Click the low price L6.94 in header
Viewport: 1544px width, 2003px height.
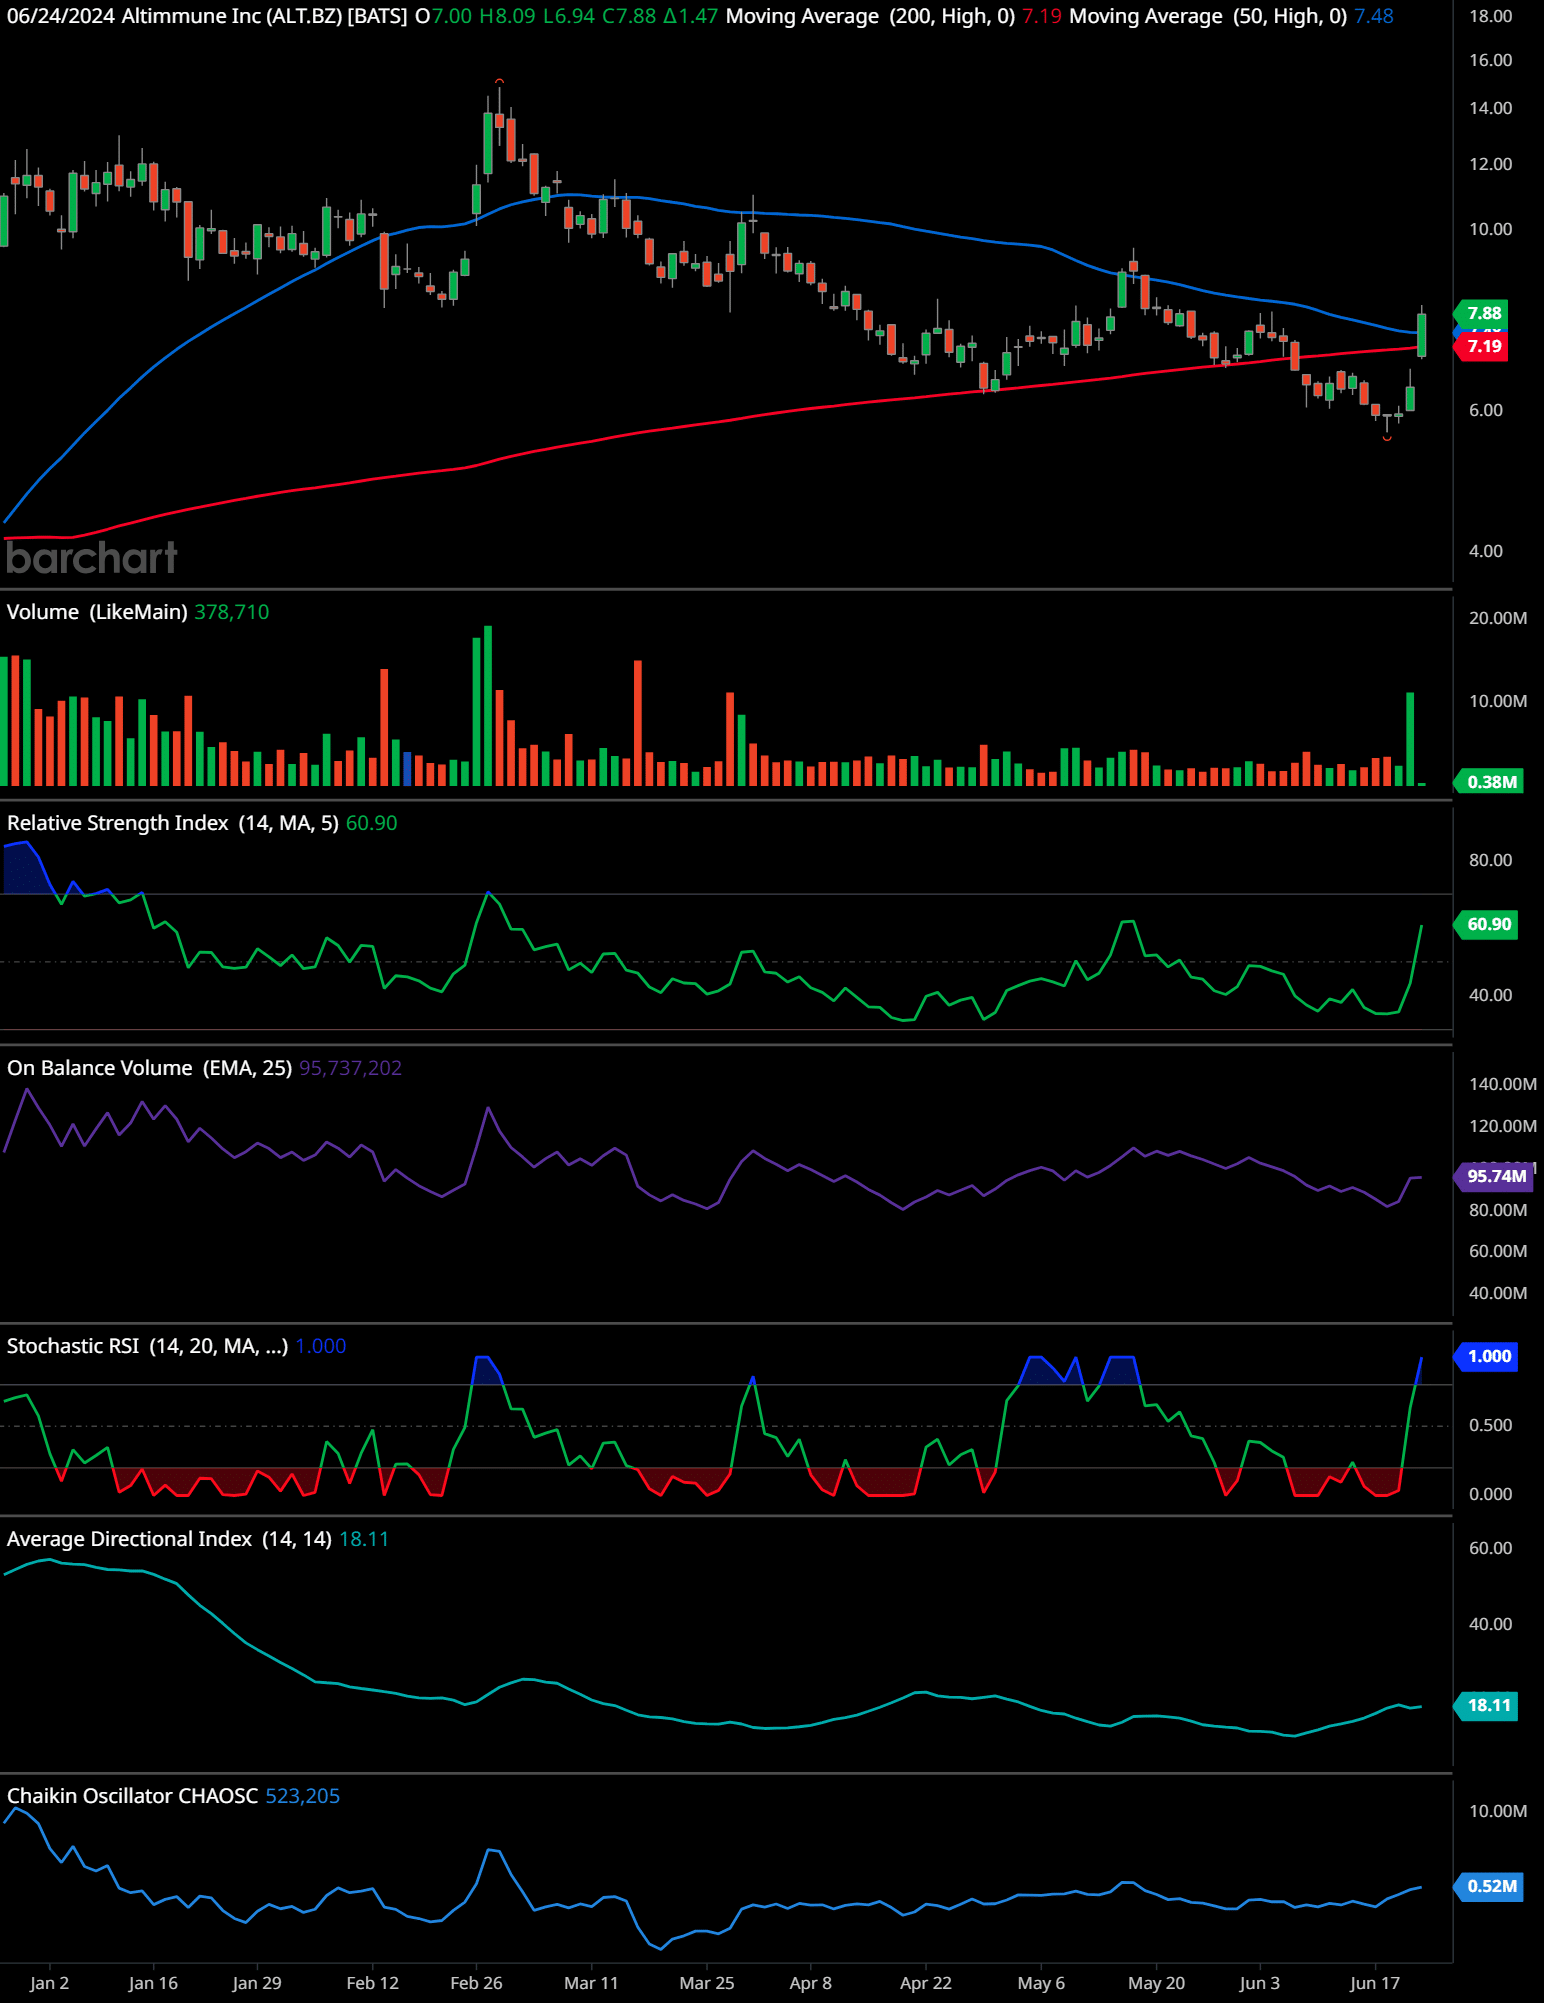(569, 16)
